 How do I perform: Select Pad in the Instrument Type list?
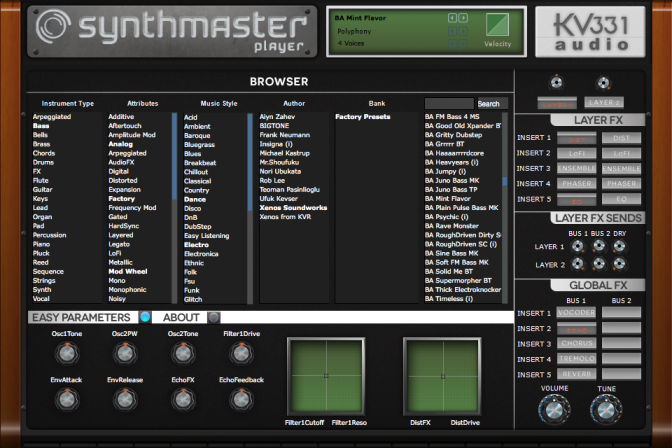[39, 226]
